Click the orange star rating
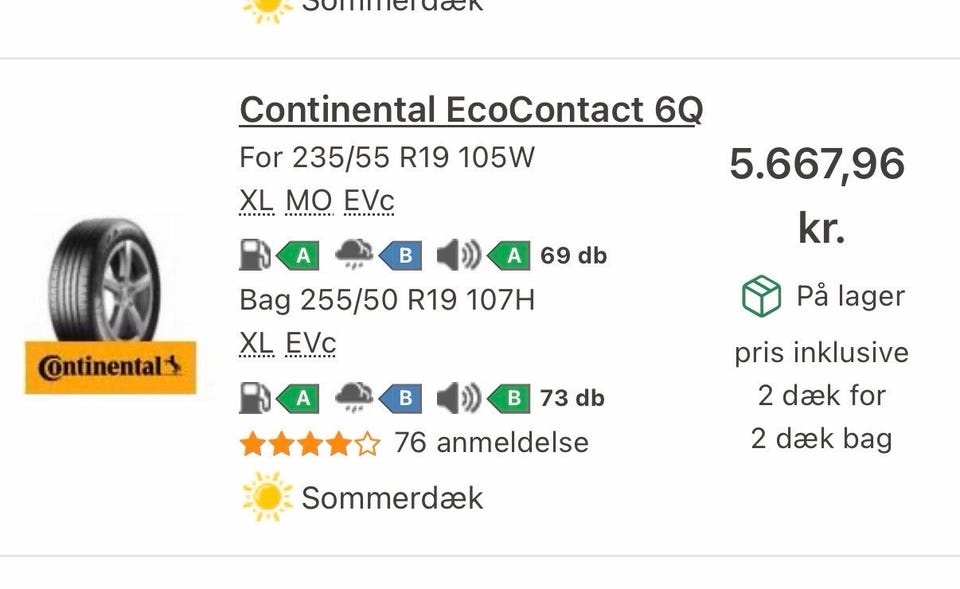Screen dimensions: 960x589 pos(310,443)
